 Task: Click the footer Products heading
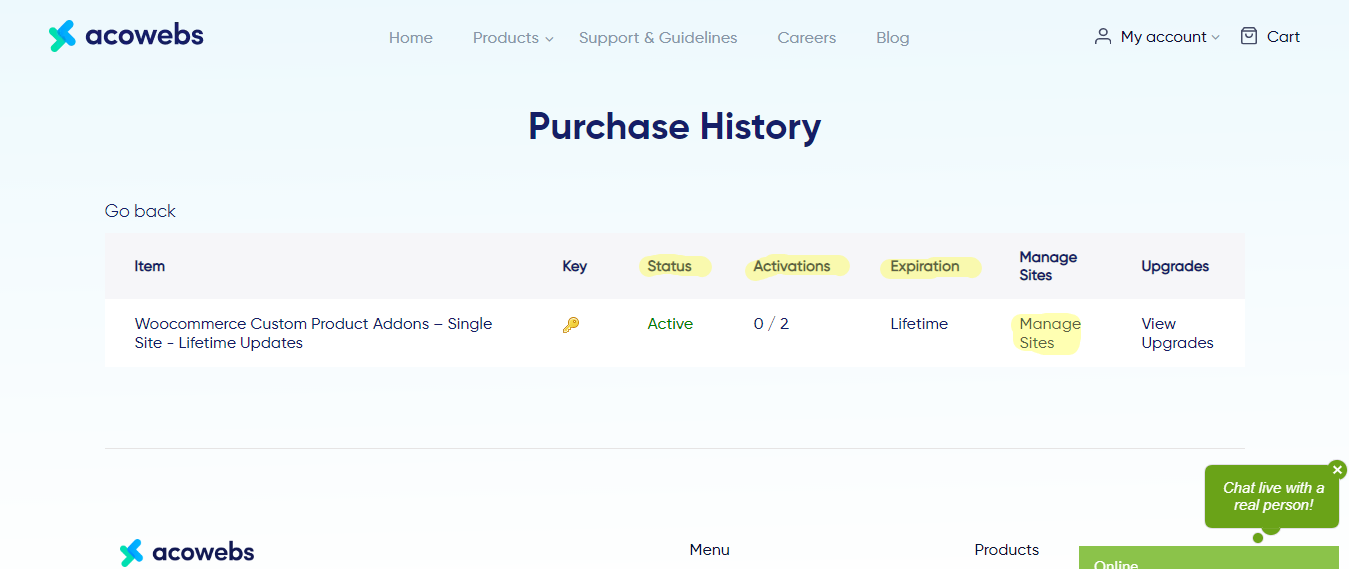[1006, 550]
